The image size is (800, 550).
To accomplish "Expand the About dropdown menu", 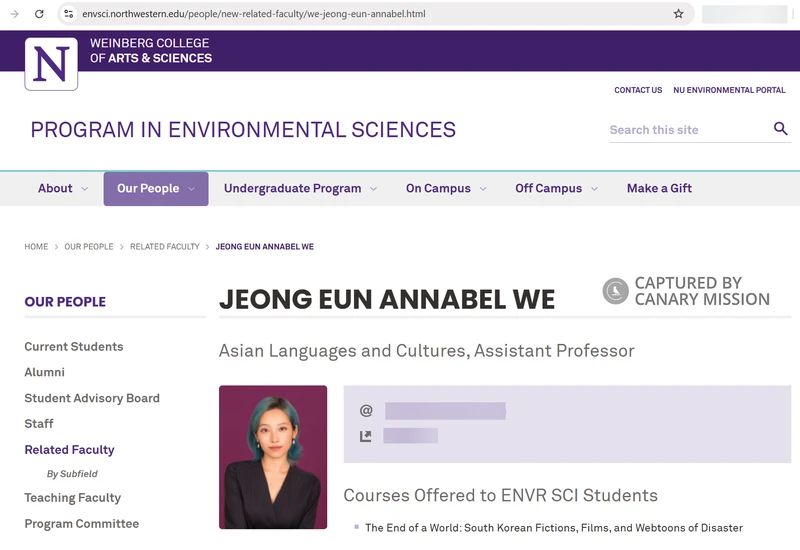I will pyautogui.click(x=62, y=188).
